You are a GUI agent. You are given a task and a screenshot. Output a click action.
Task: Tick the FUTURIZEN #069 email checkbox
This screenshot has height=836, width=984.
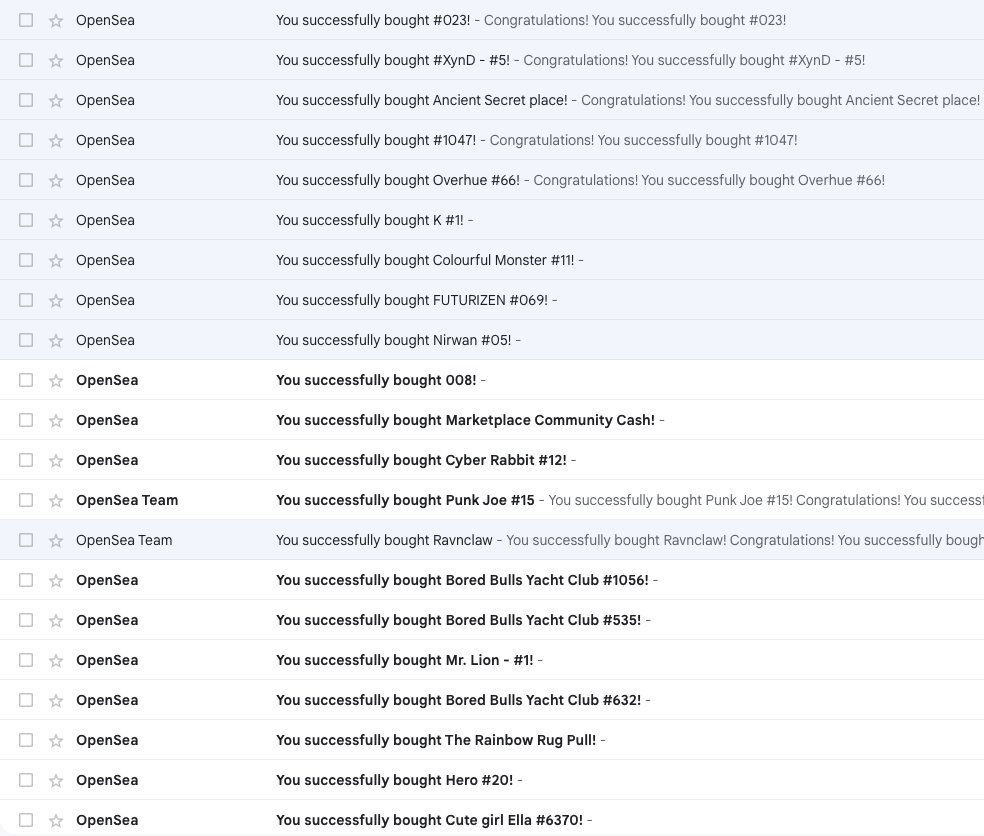click(x=26, y=300)
